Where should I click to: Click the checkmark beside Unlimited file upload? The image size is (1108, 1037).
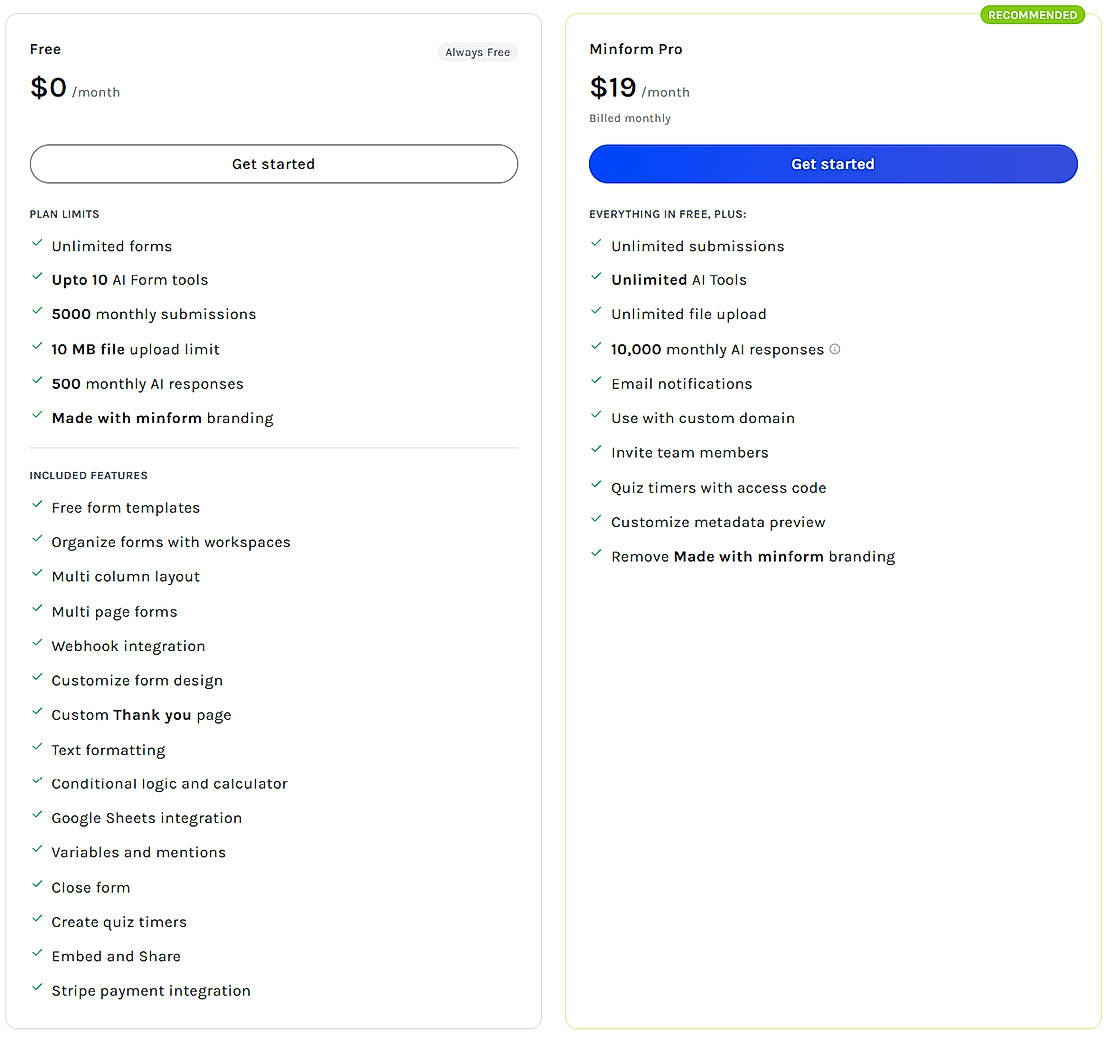click(x=596, y=311)
